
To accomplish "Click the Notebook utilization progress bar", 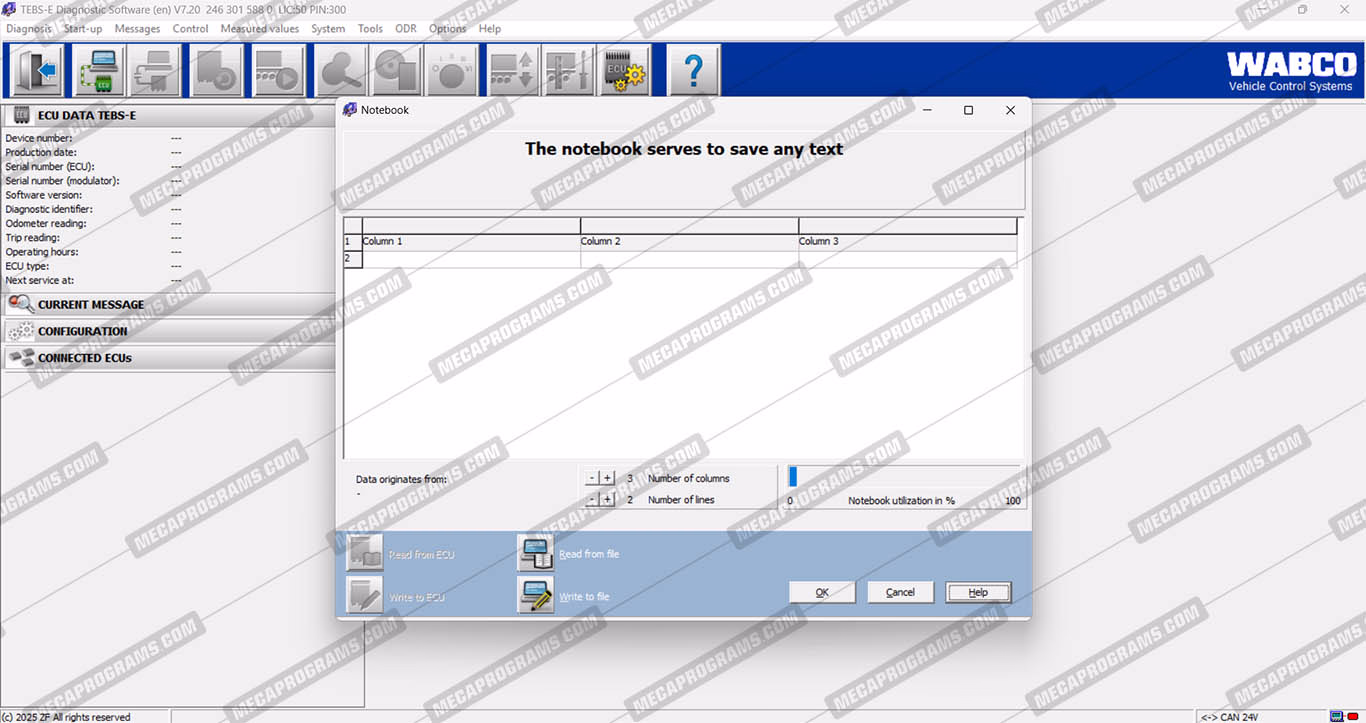I will tap(904, 477).
